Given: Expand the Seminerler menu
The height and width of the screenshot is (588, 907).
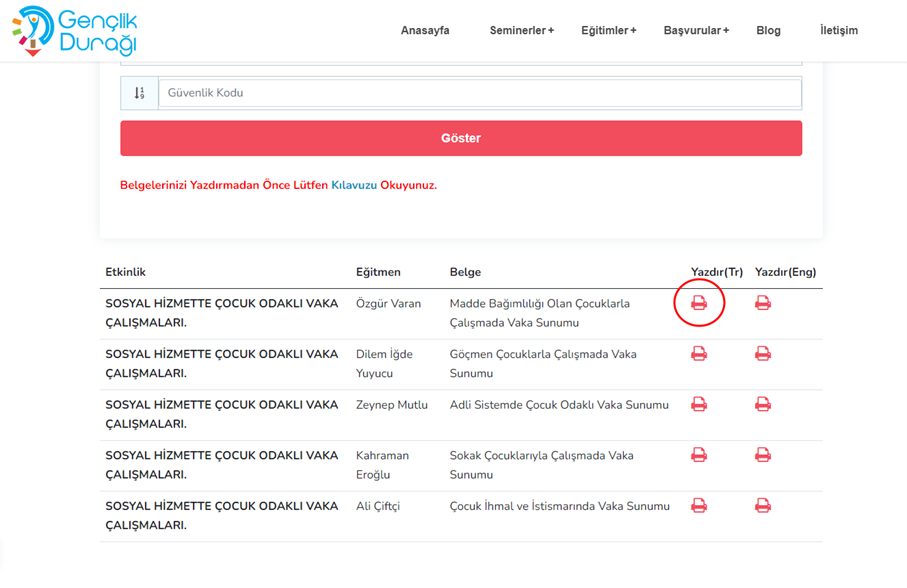Looking at the screenshot, I should pos(522,30).
